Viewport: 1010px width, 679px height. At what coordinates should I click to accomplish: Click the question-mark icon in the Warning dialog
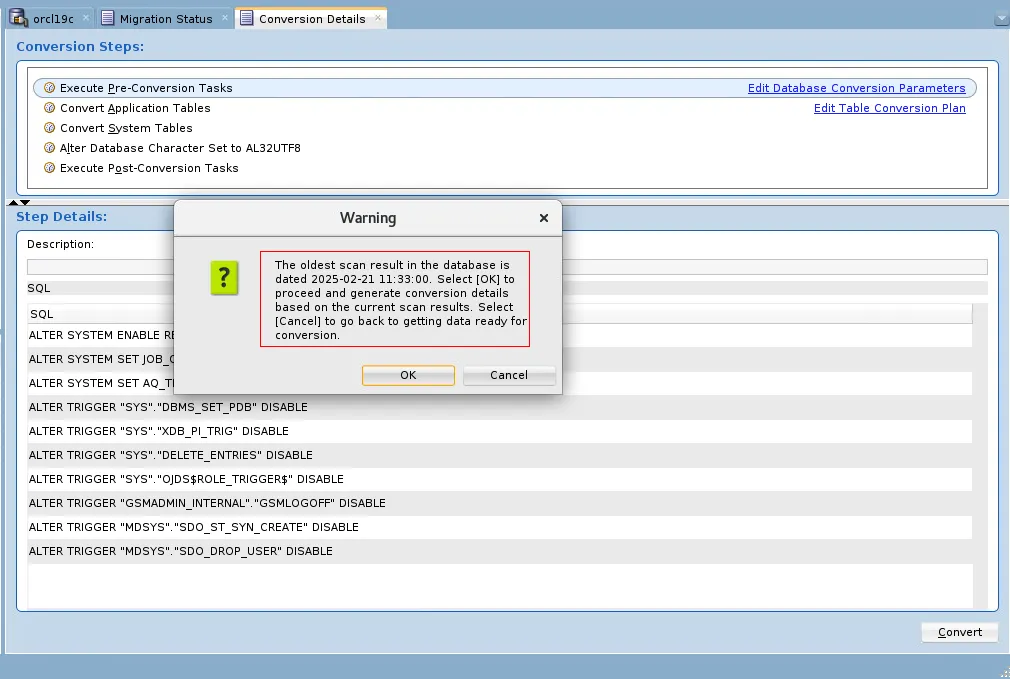click(x=223, y=278)
